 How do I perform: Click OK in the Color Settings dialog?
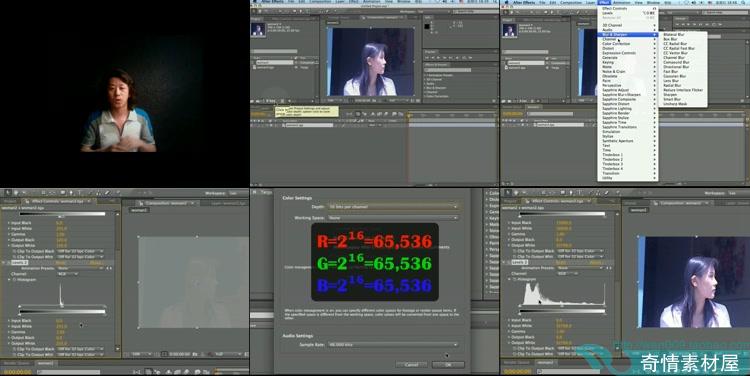click(448, 365)
